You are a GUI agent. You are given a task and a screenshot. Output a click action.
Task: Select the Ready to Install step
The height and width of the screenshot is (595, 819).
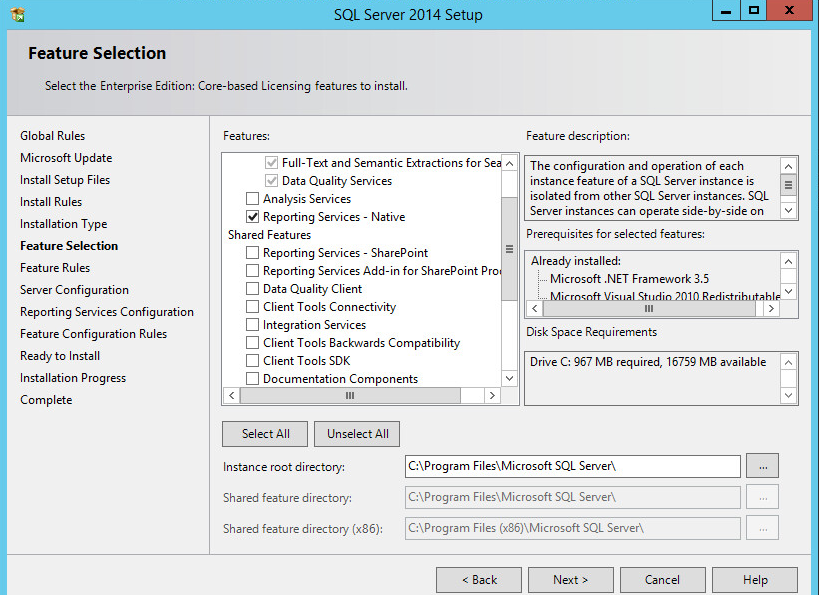click(x=60, y=356)
